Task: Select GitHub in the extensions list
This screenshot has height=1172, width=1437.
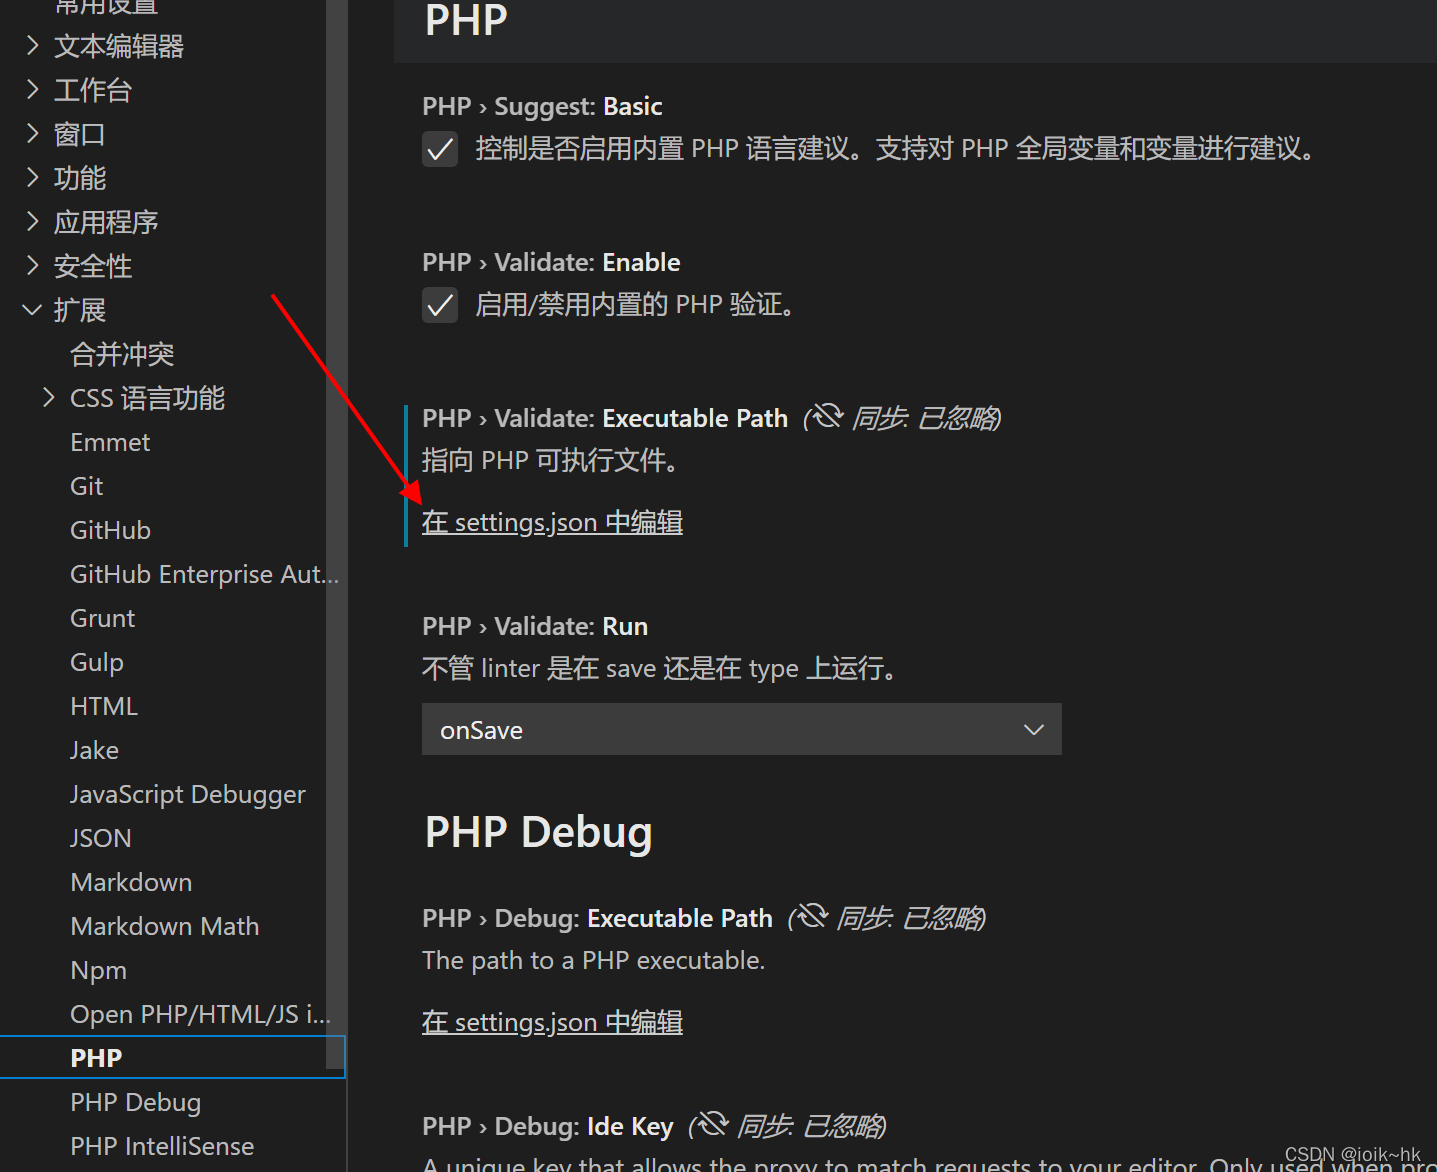Action: (110, 530)
